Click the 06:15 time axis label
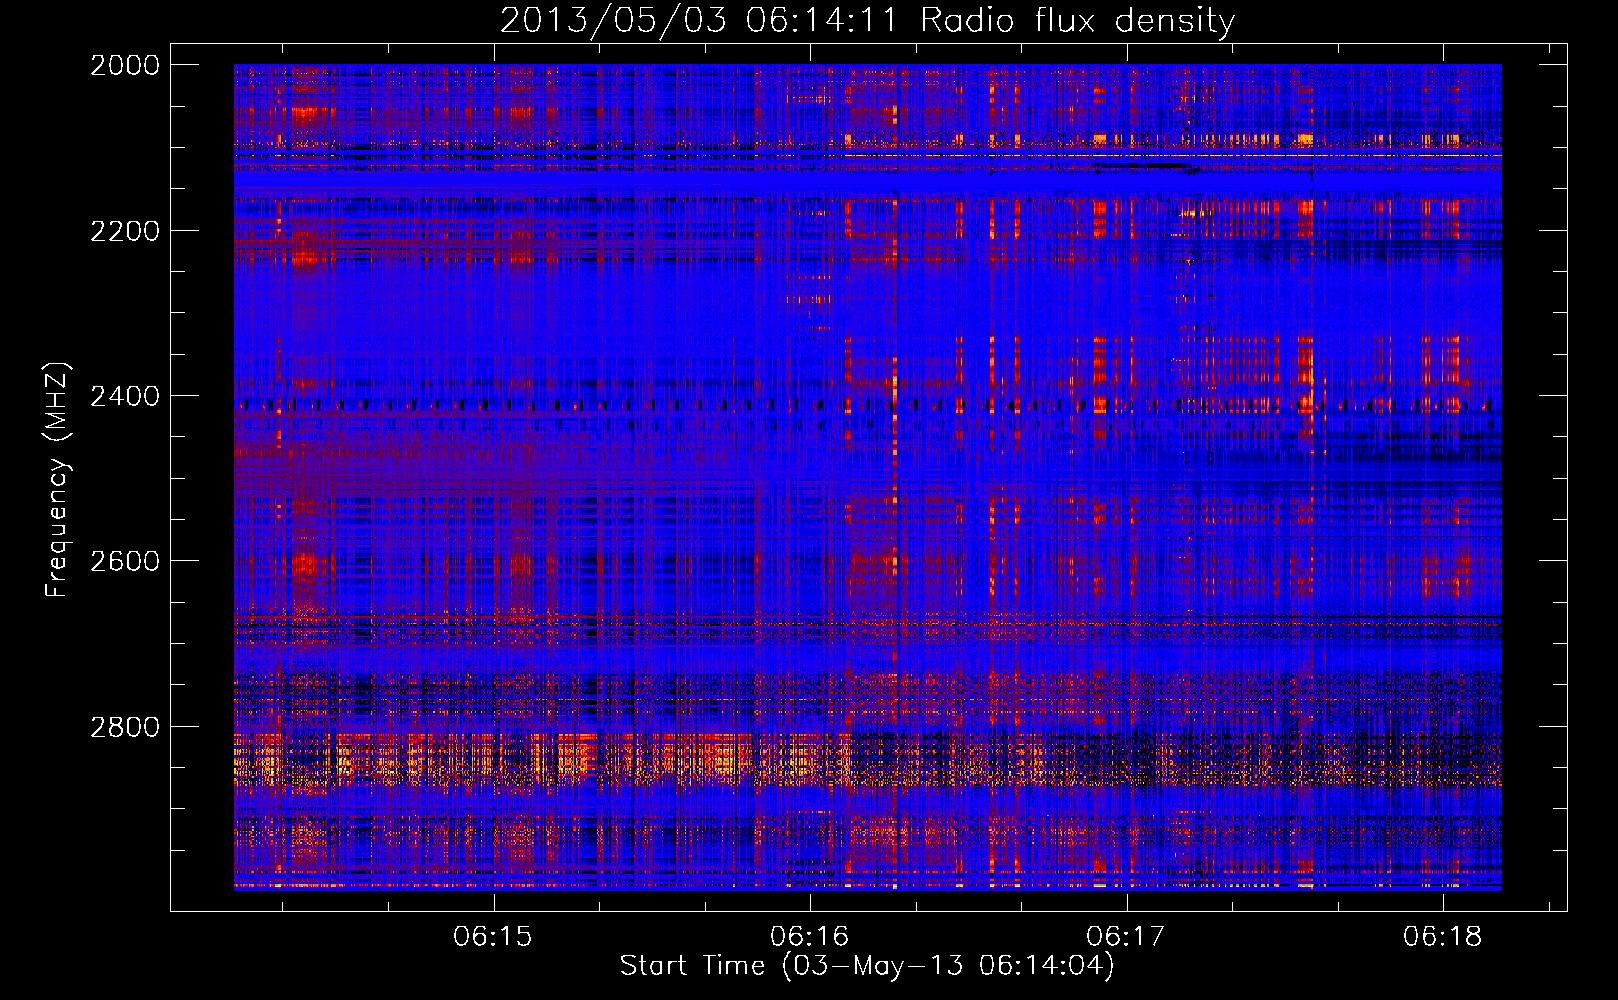Viewport: 1618px width, 1000px height. [493, 937]
